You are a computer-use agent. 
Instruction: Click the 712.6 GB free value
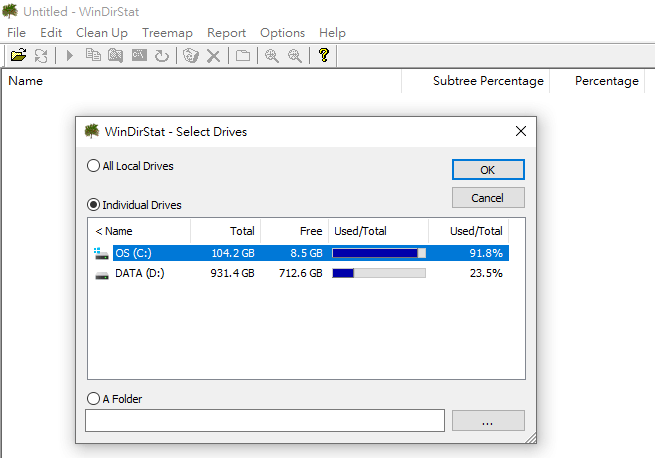click(301, 273)
